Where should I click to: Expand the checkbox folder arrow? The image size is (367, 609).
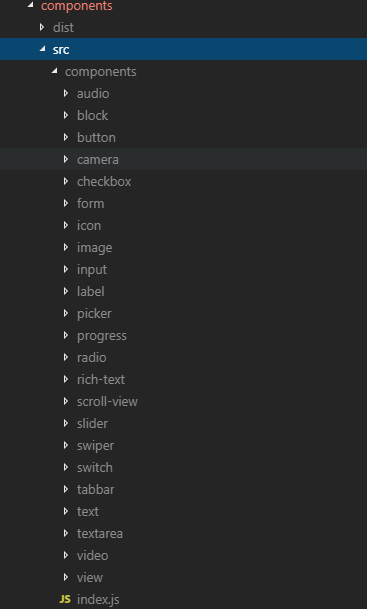(x=66, y=181)
